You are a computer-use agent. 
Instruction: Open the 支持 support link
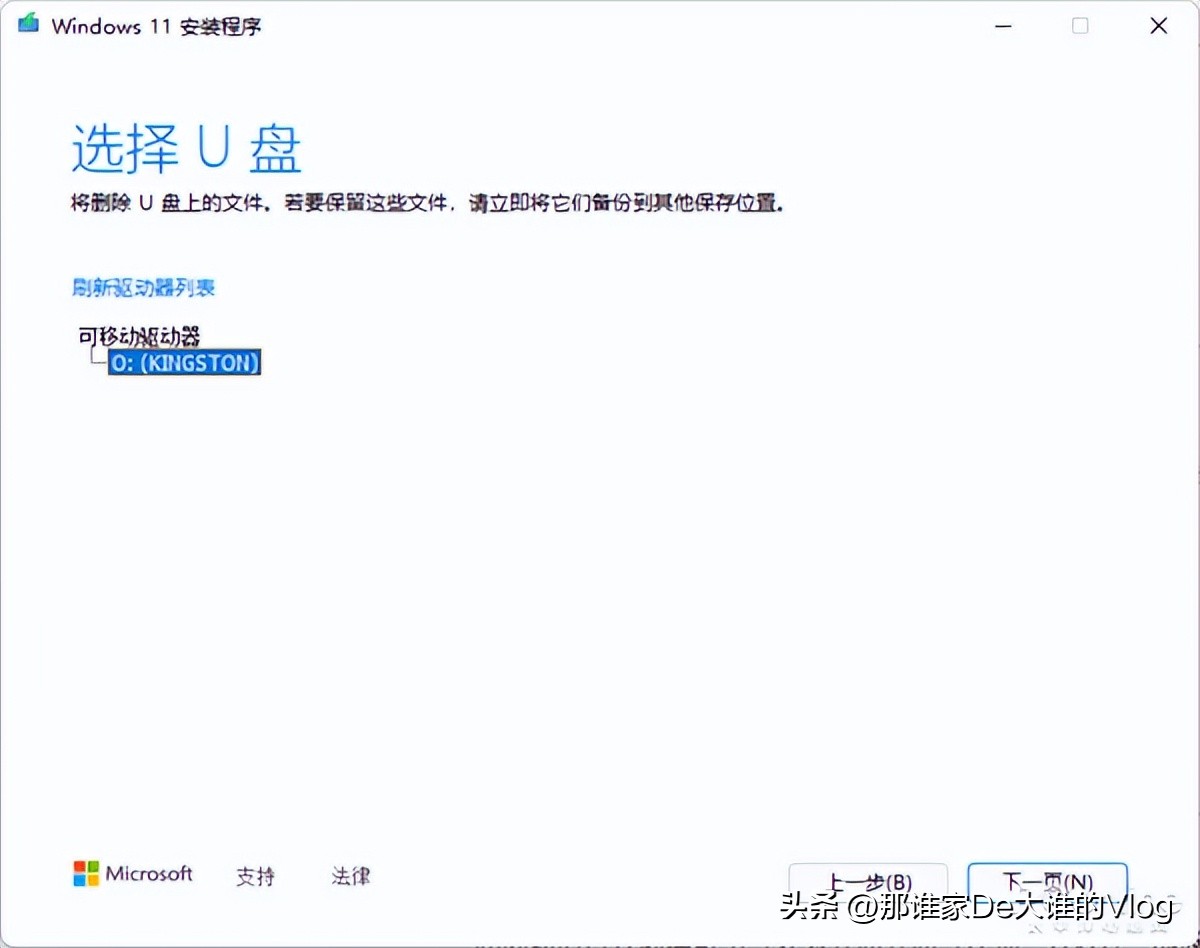coord(256,876)
